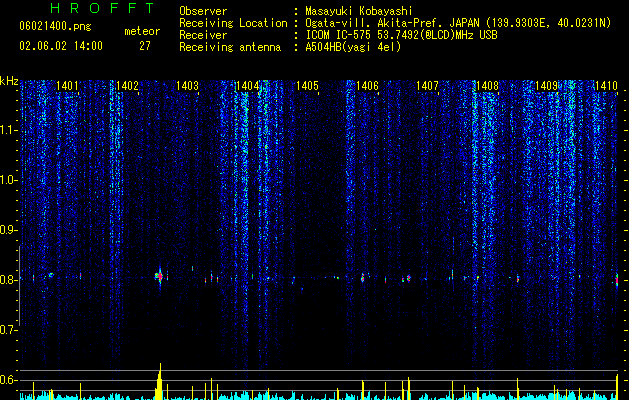Click the Receiving Location label
This screenshot has width=629, height=400.
coord(233,23)
